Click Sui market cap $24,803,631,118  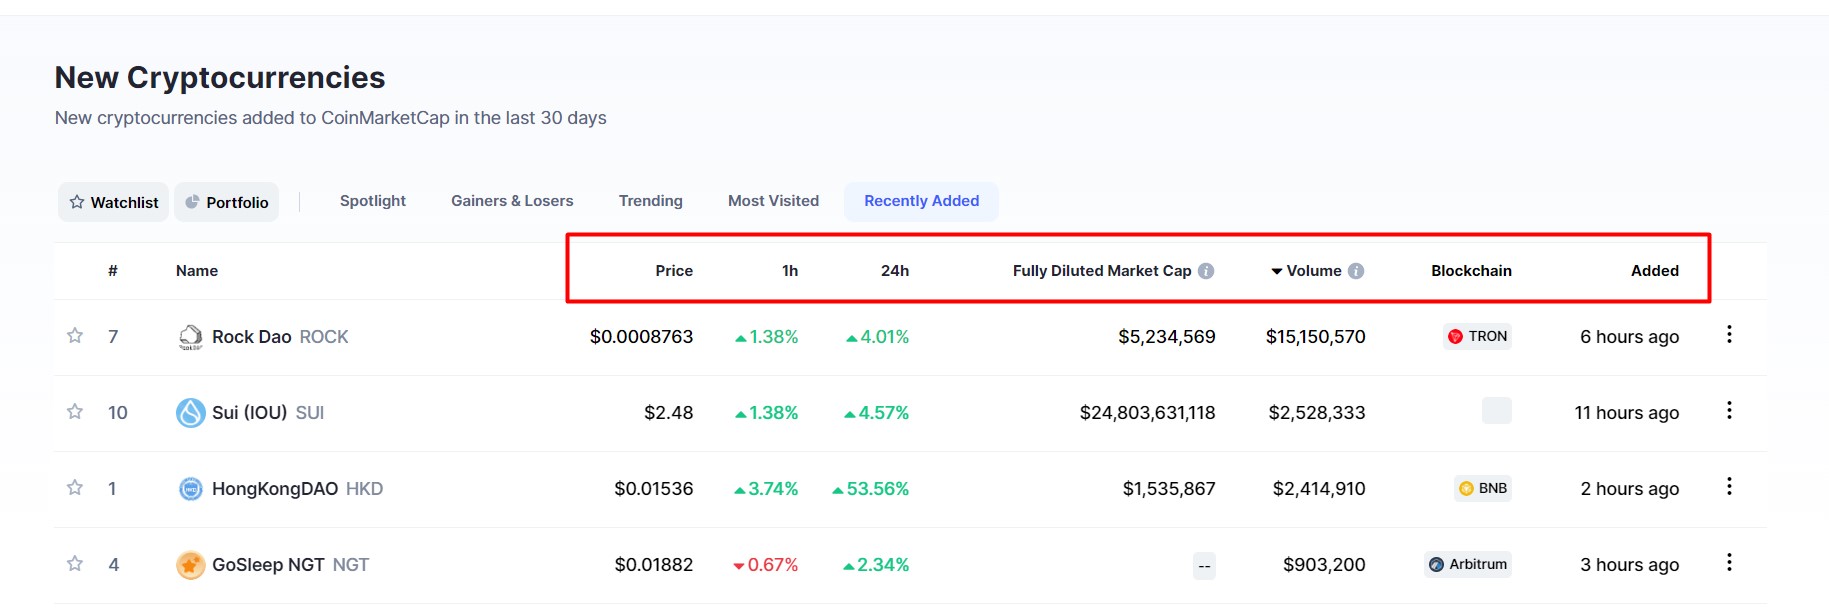click(x=1148, y=413)
